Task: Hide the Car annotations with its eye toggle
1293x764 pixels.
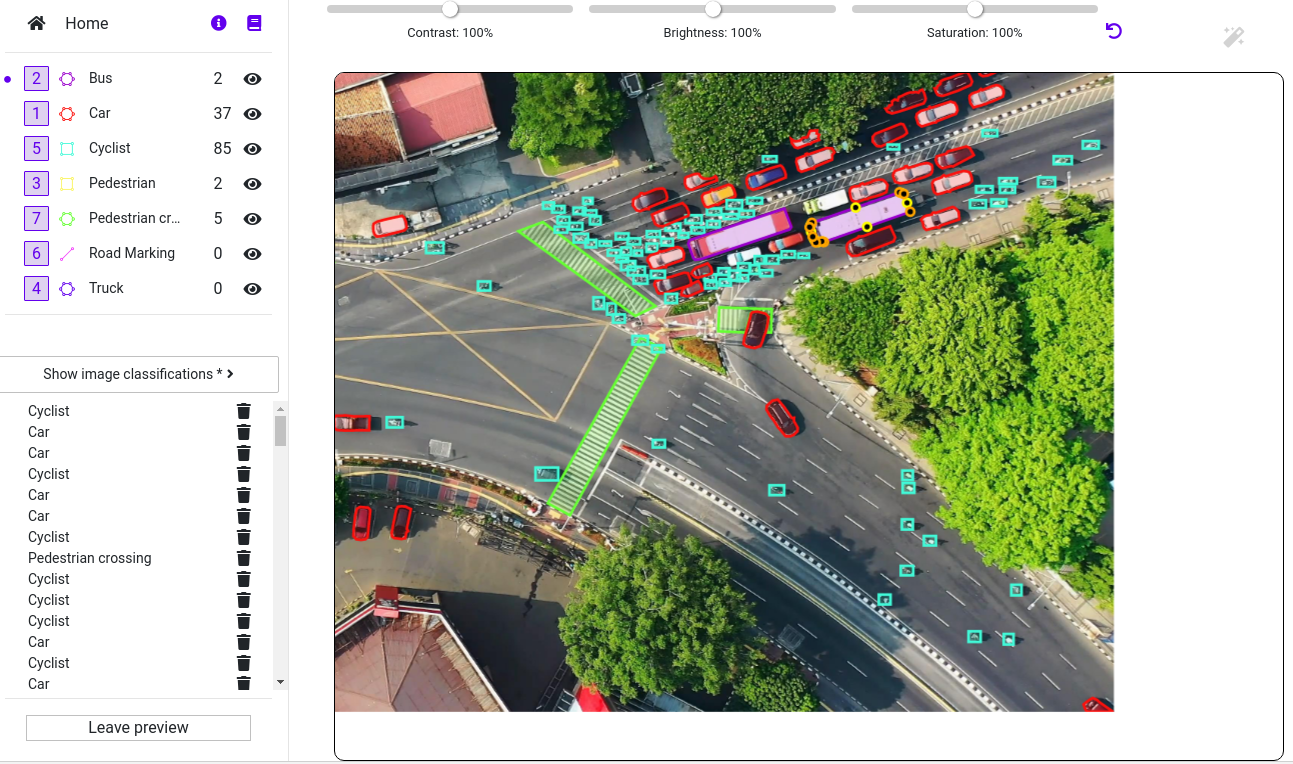Action: coord(252,113)
